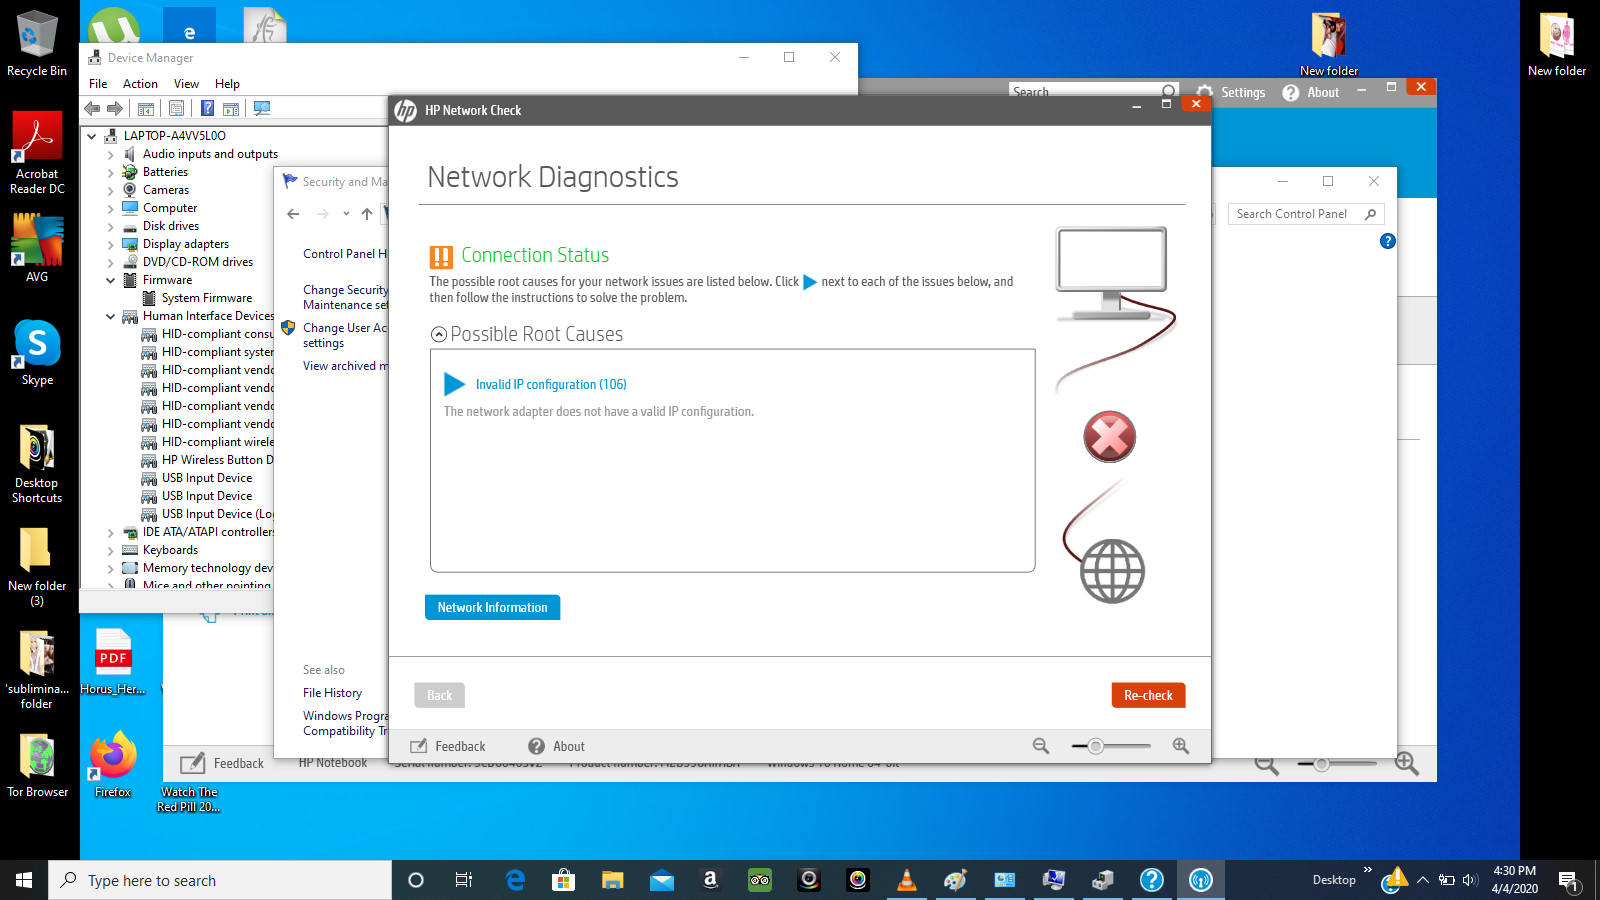Image resolution: width=1600 pixels, height=900 pixels.
Task: Click the Back button in HP Network Check
Action: pos(439,695)
